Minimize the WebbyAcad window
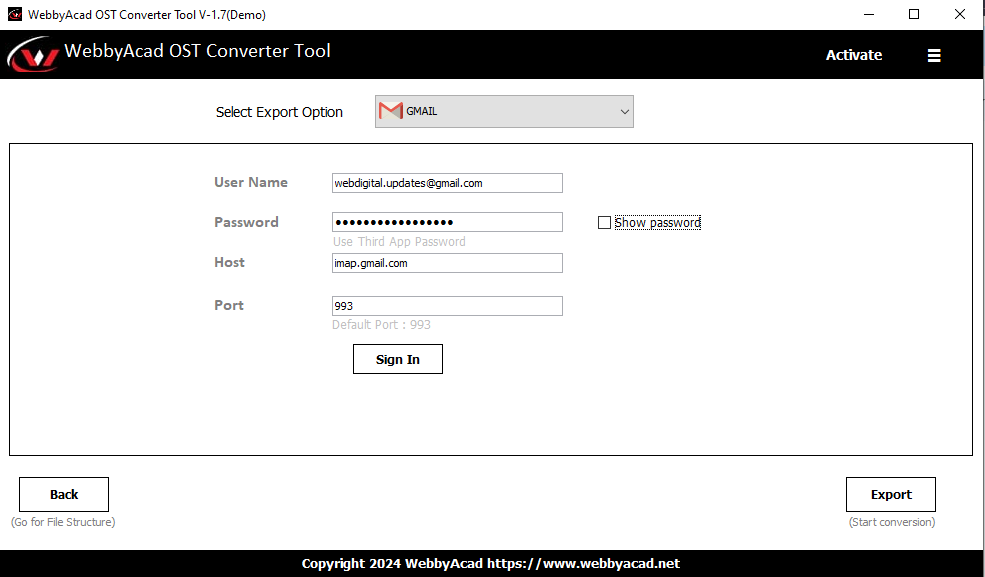 pyautogui.click(x=869, y=14)
